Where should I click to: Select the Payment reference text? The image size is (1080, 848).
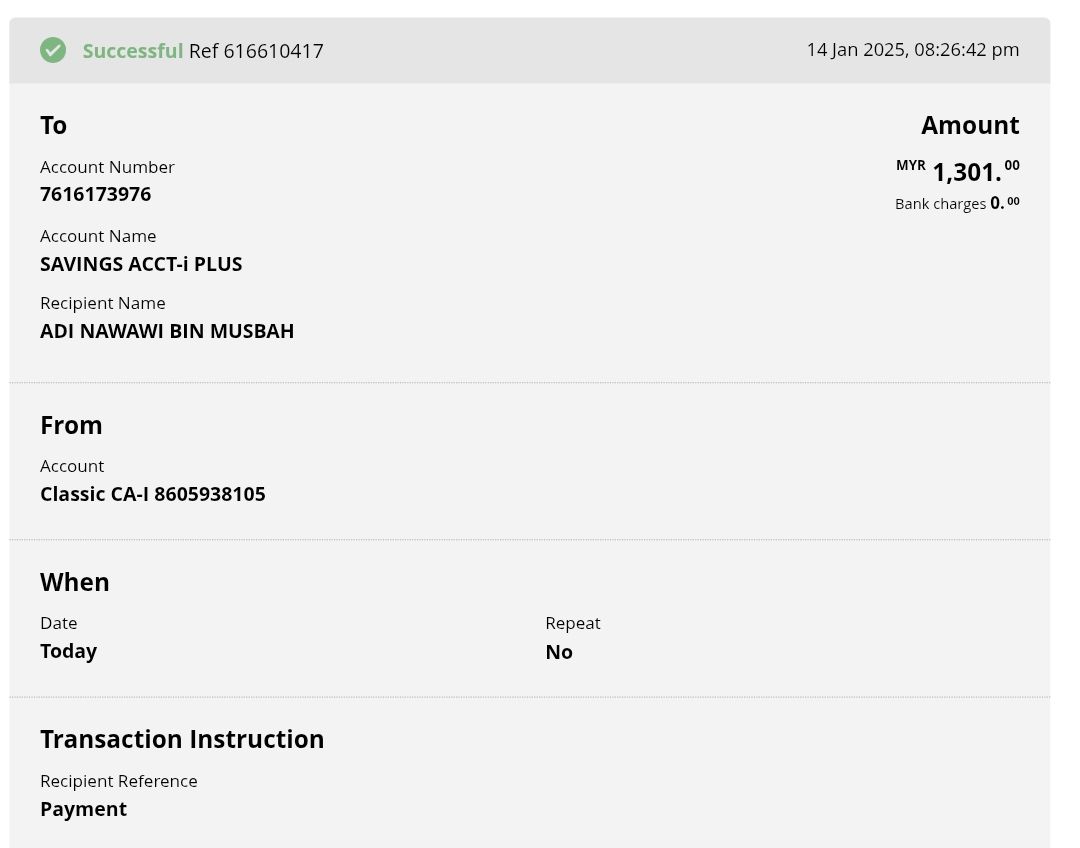click(x=83, y=809)
